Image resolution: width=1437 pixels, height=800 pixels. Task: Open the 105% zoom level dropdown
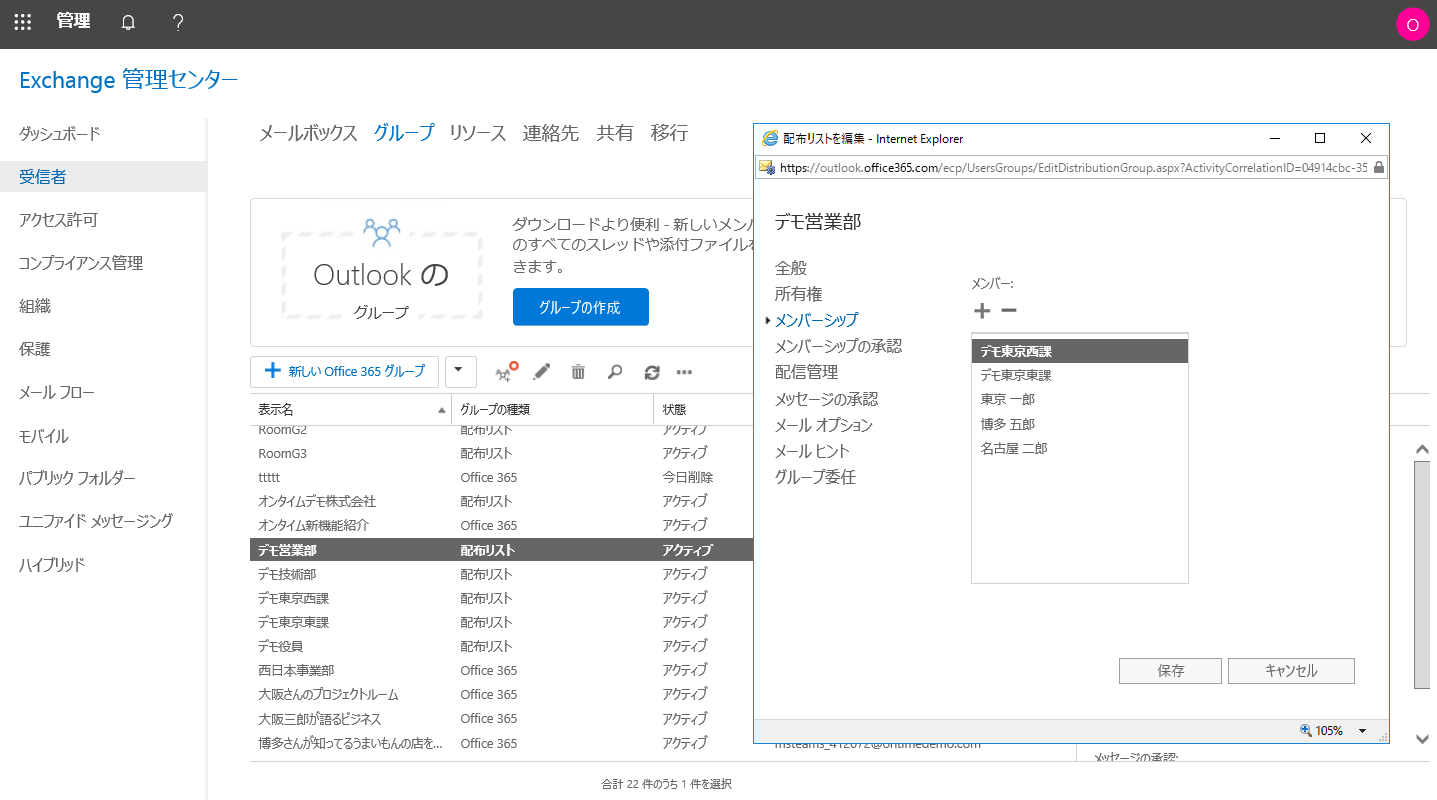[x=1361, y=731]
